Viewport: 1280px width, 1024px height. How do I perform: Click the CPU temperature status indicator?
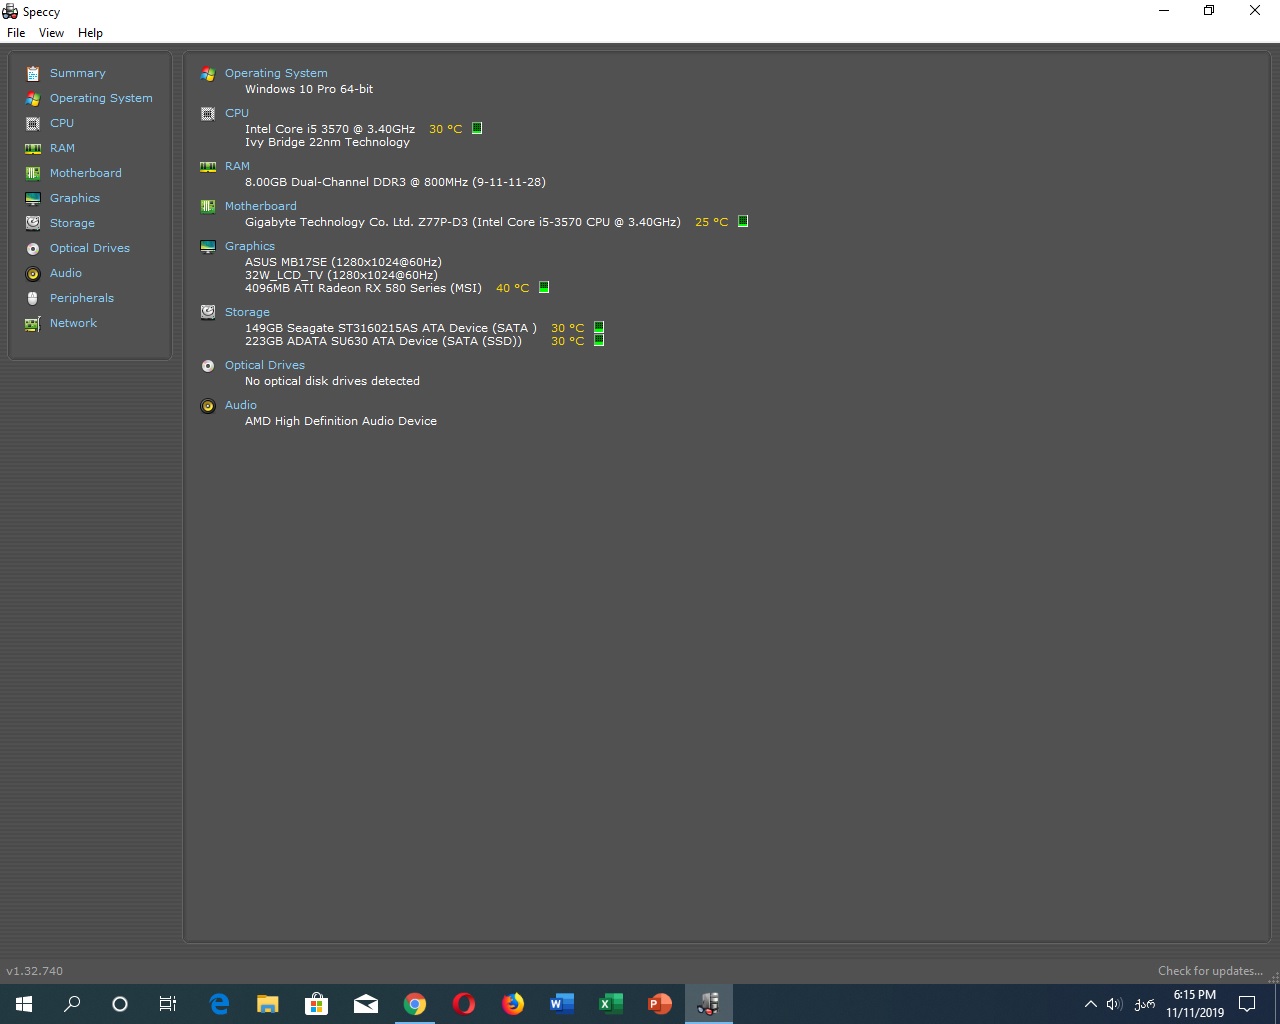tap(477, 128)
